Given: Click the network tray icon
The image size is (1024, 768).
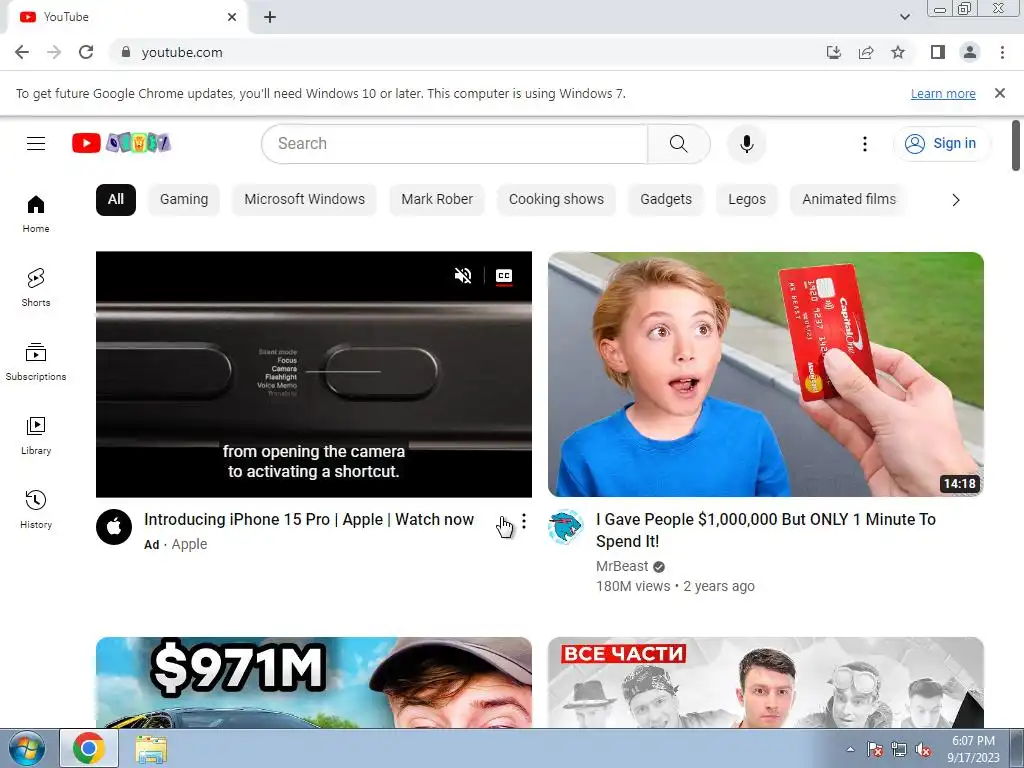Looking at the screenshot, I should coord(899,749).
